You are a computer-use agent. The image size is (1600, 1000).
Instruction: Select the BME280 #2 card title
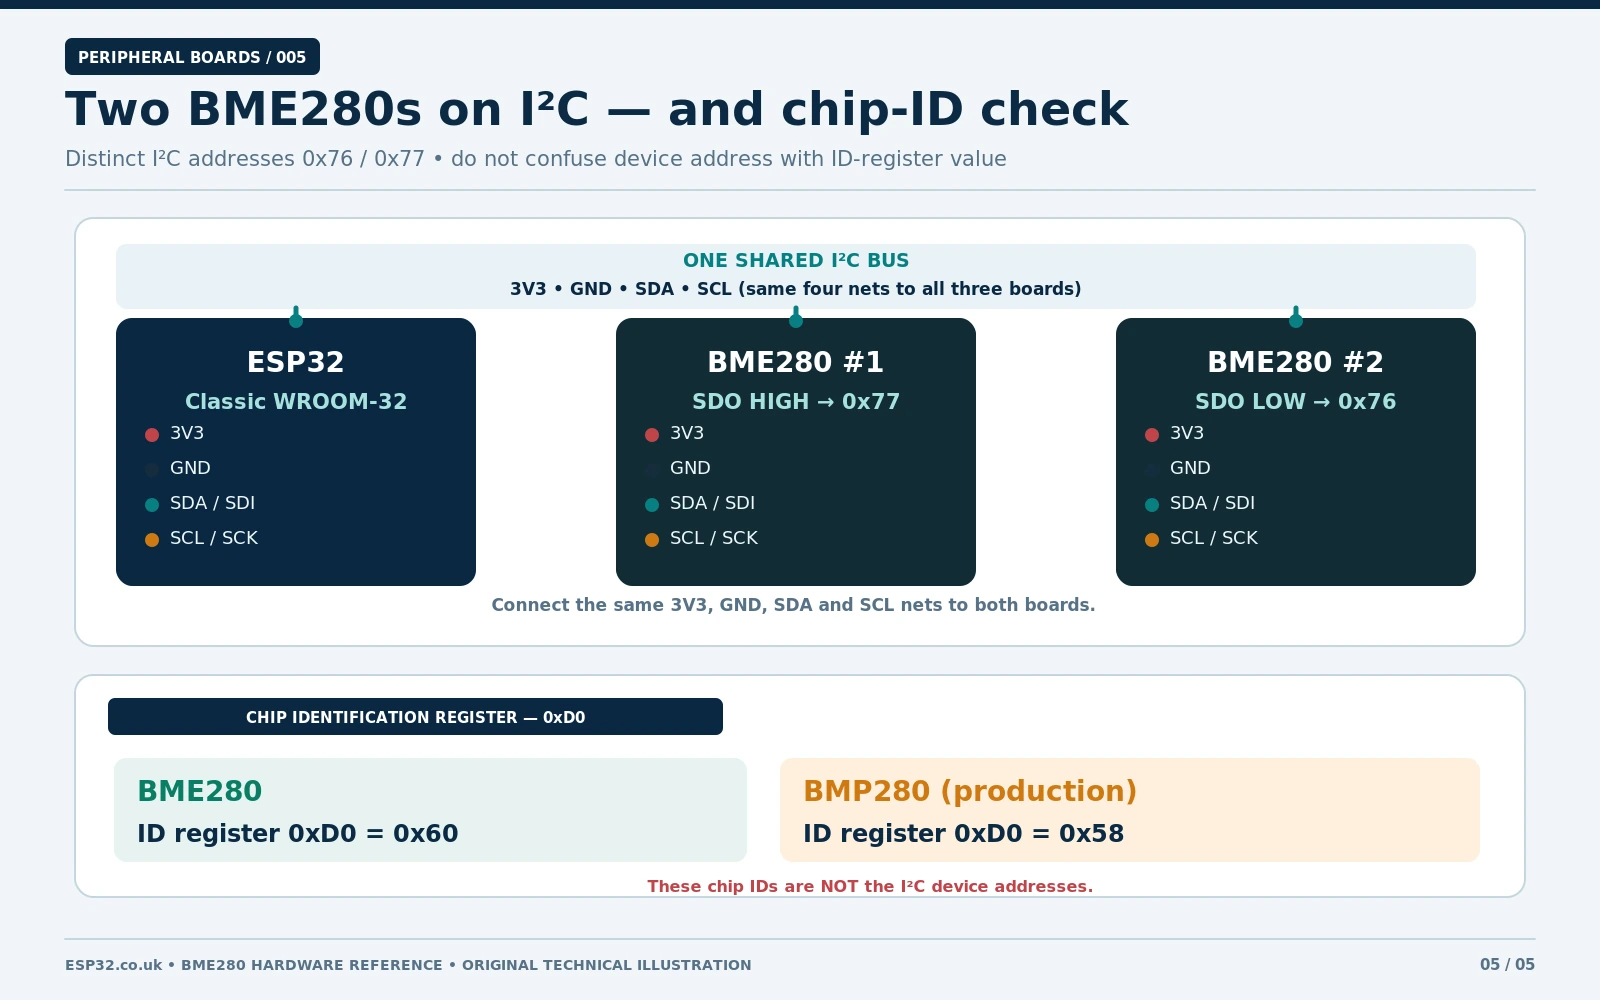pos(1296,362)
